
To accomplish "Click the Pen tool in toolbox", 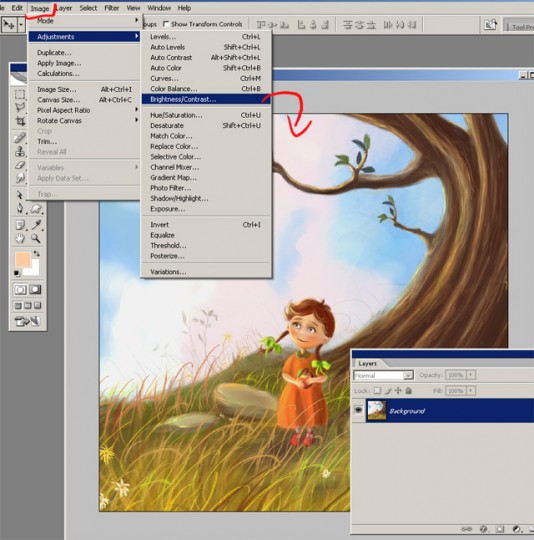I will tap(20, 208).
